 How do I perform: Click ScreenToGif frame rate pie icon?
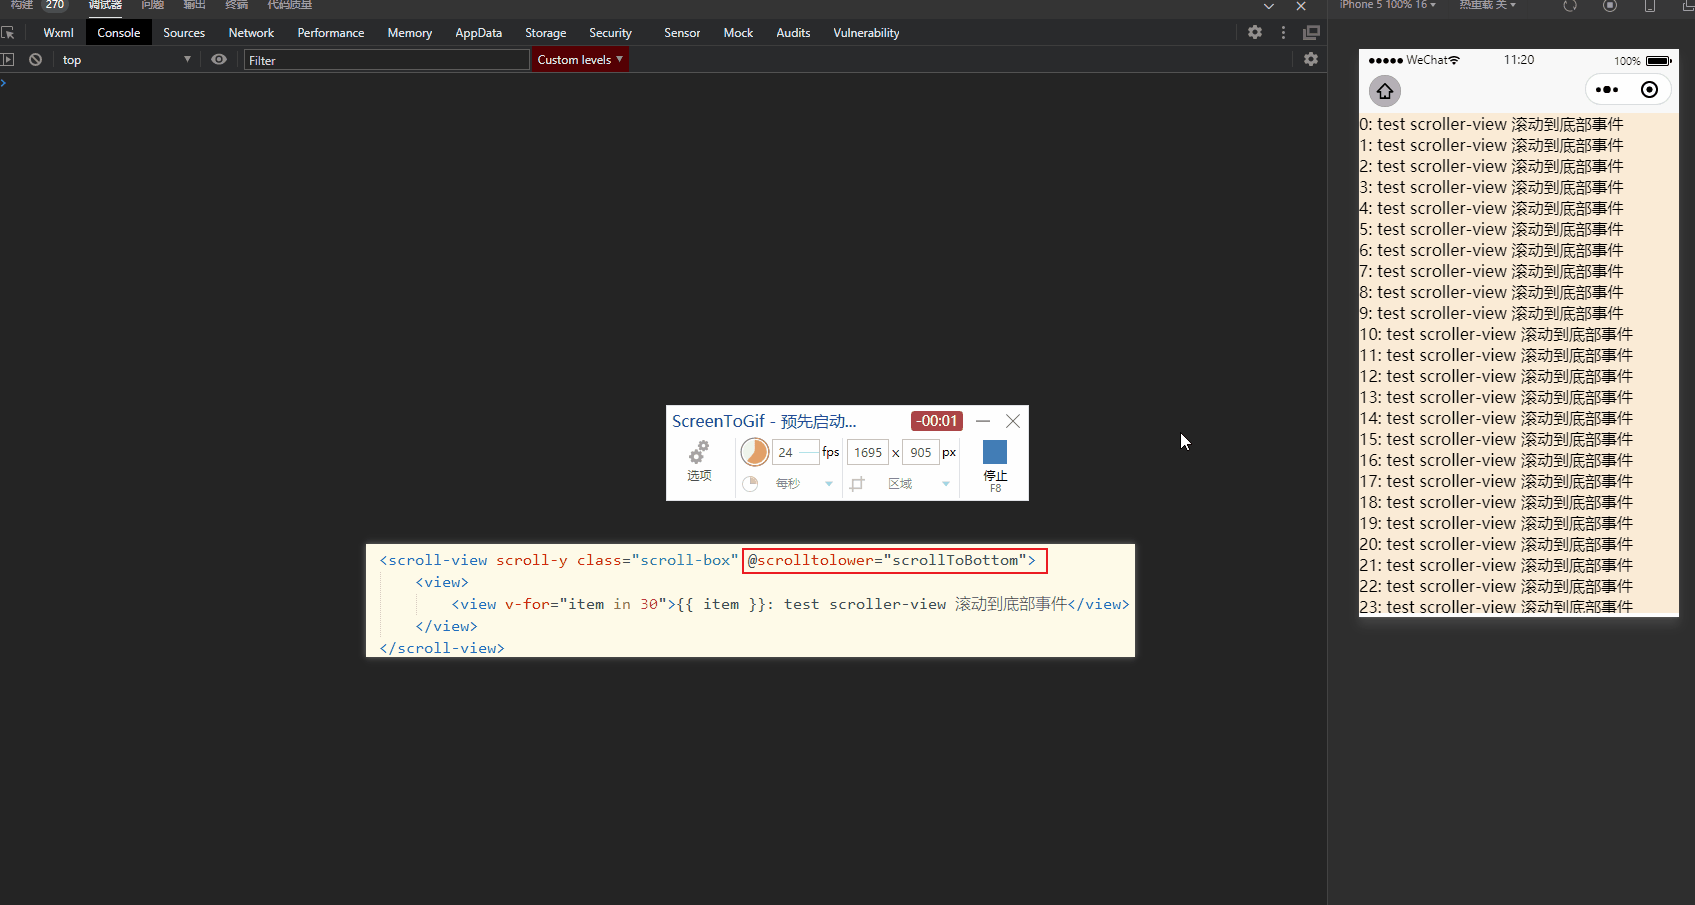click(x=755, y=452)
